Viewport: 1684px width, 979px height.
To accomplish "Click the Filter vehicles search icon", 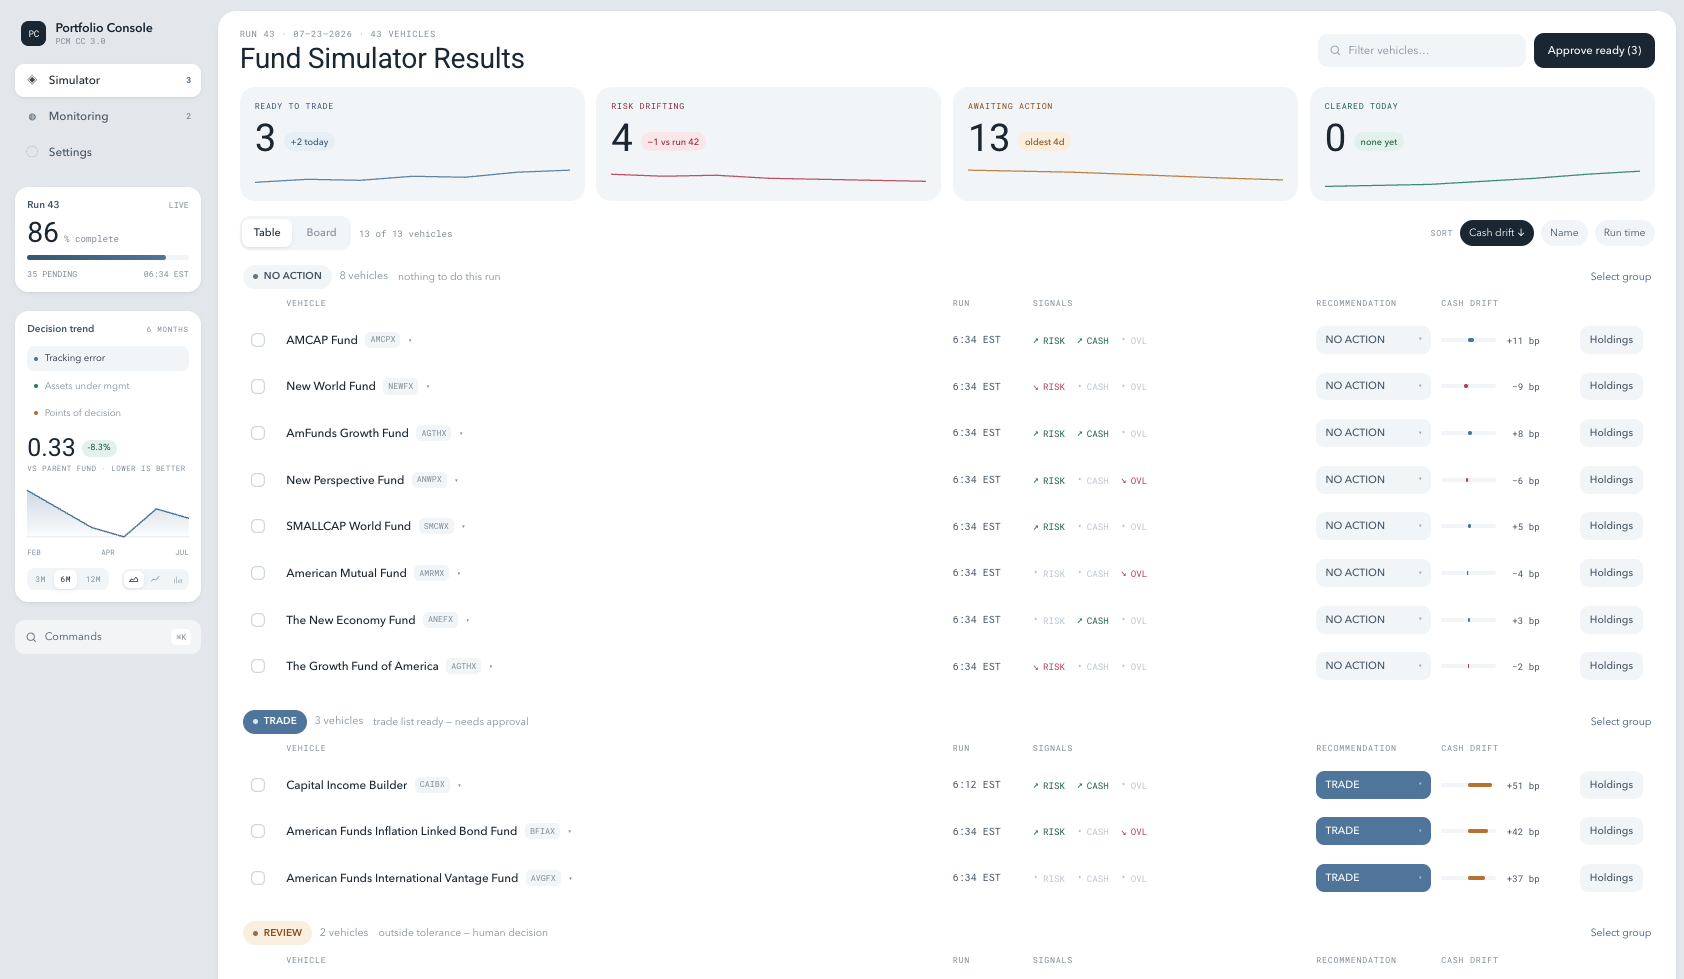I will coord(1335,50).
